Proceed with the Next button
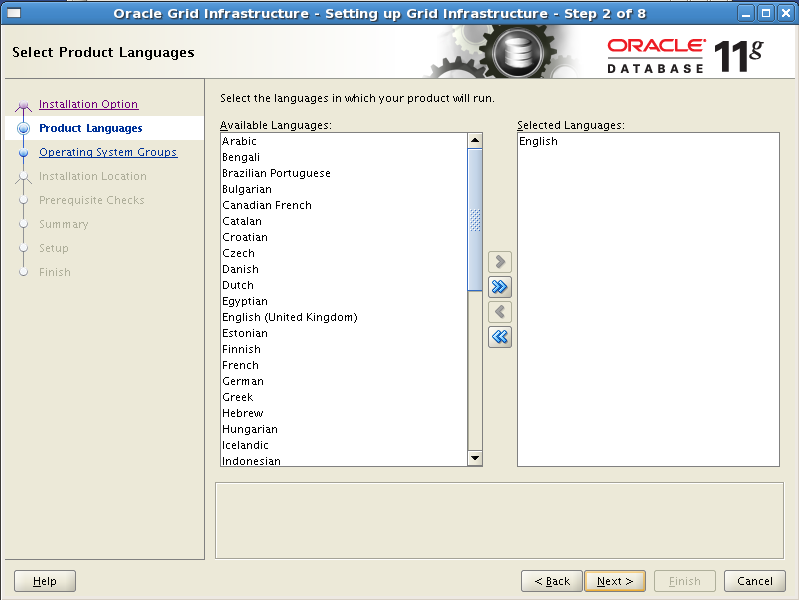799x600 pixels. [x=615, y=581]
